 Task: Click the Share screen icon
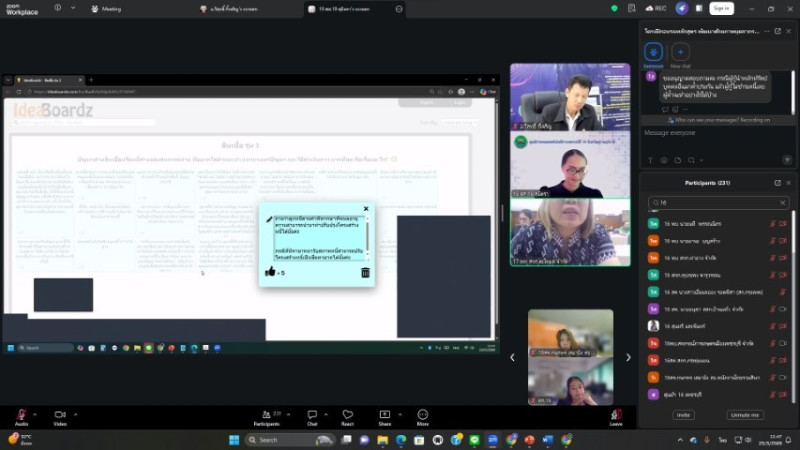pyautogui.click(x=385, y=415)
